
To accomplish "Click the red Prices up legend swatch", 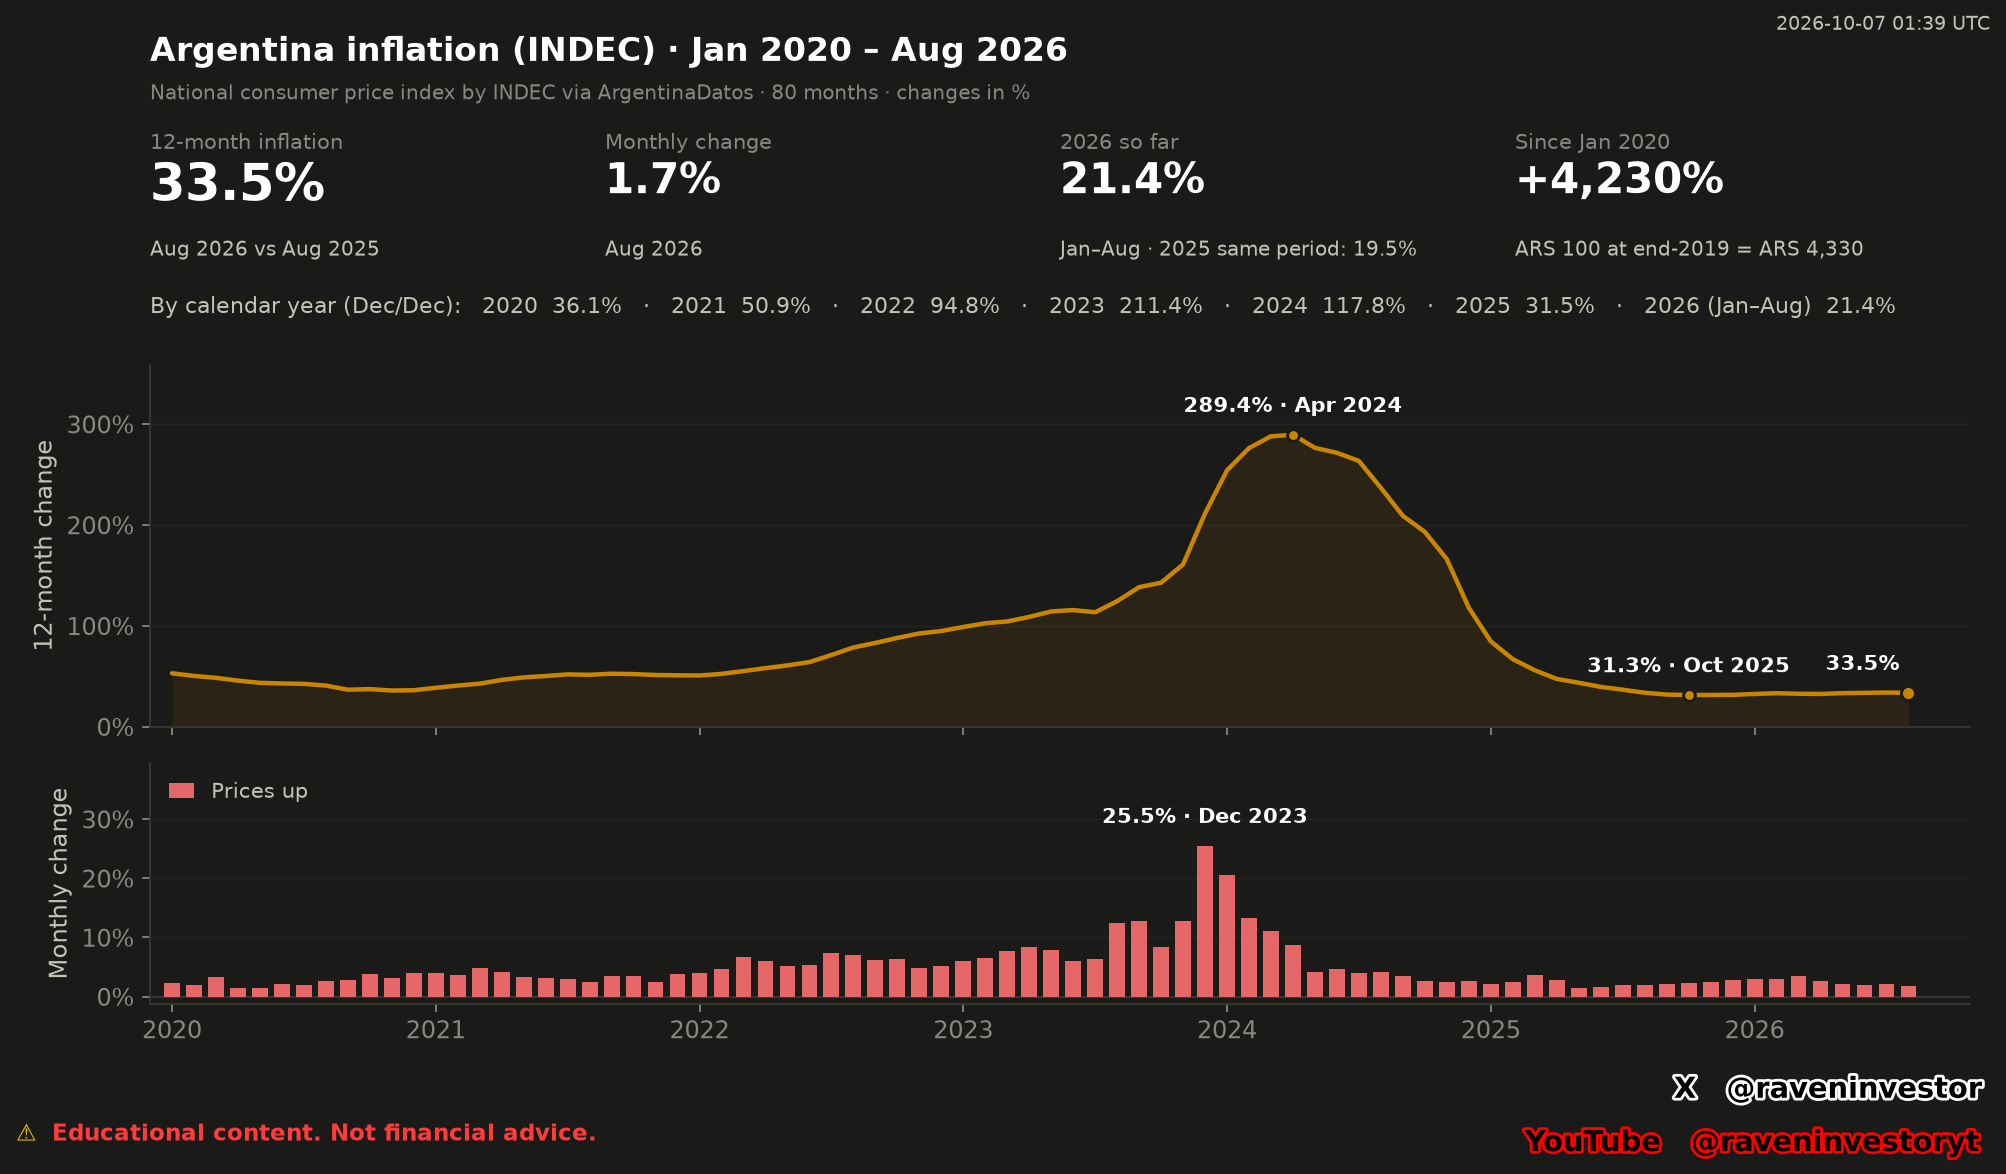I will pos(181,791).
